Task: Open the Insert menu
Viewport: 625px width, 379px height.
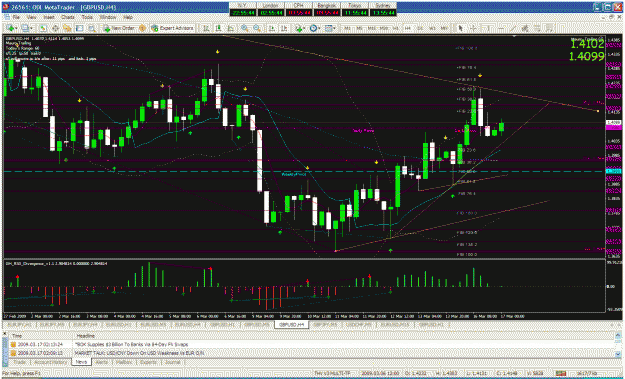Action: (x=49, y=18)
